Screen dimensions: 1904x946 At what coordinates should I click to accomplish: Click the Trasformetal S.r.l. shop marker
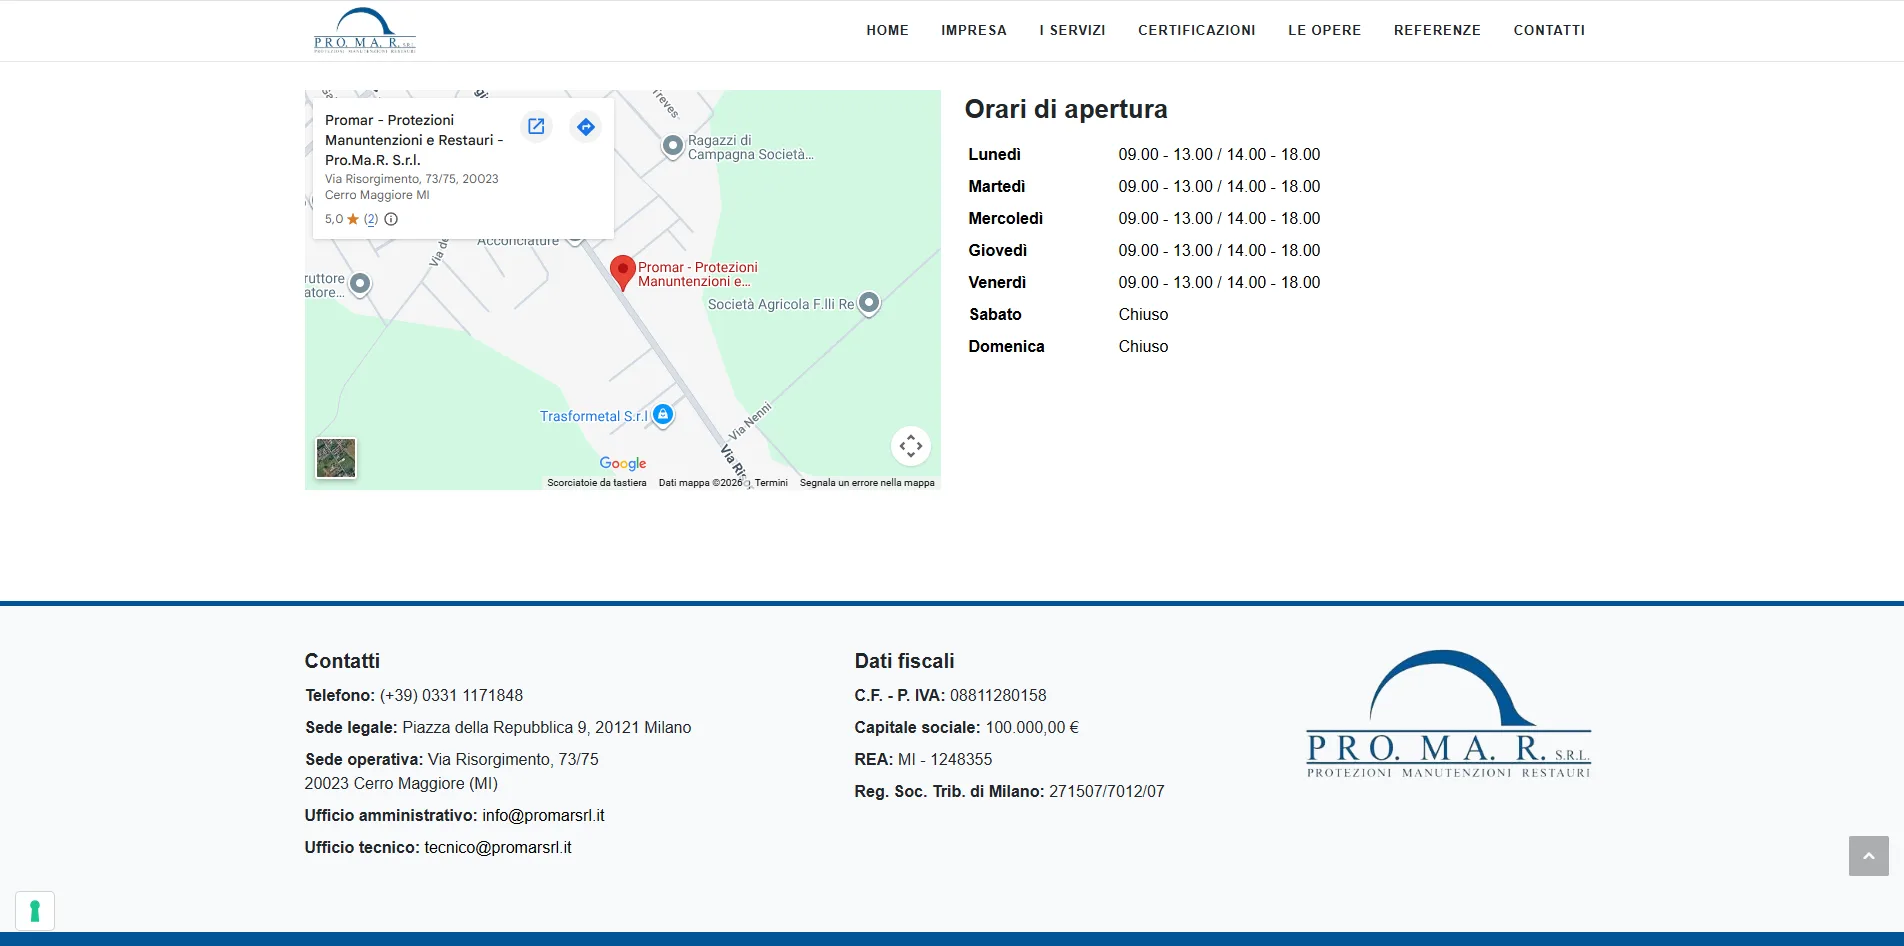(662, 415)
